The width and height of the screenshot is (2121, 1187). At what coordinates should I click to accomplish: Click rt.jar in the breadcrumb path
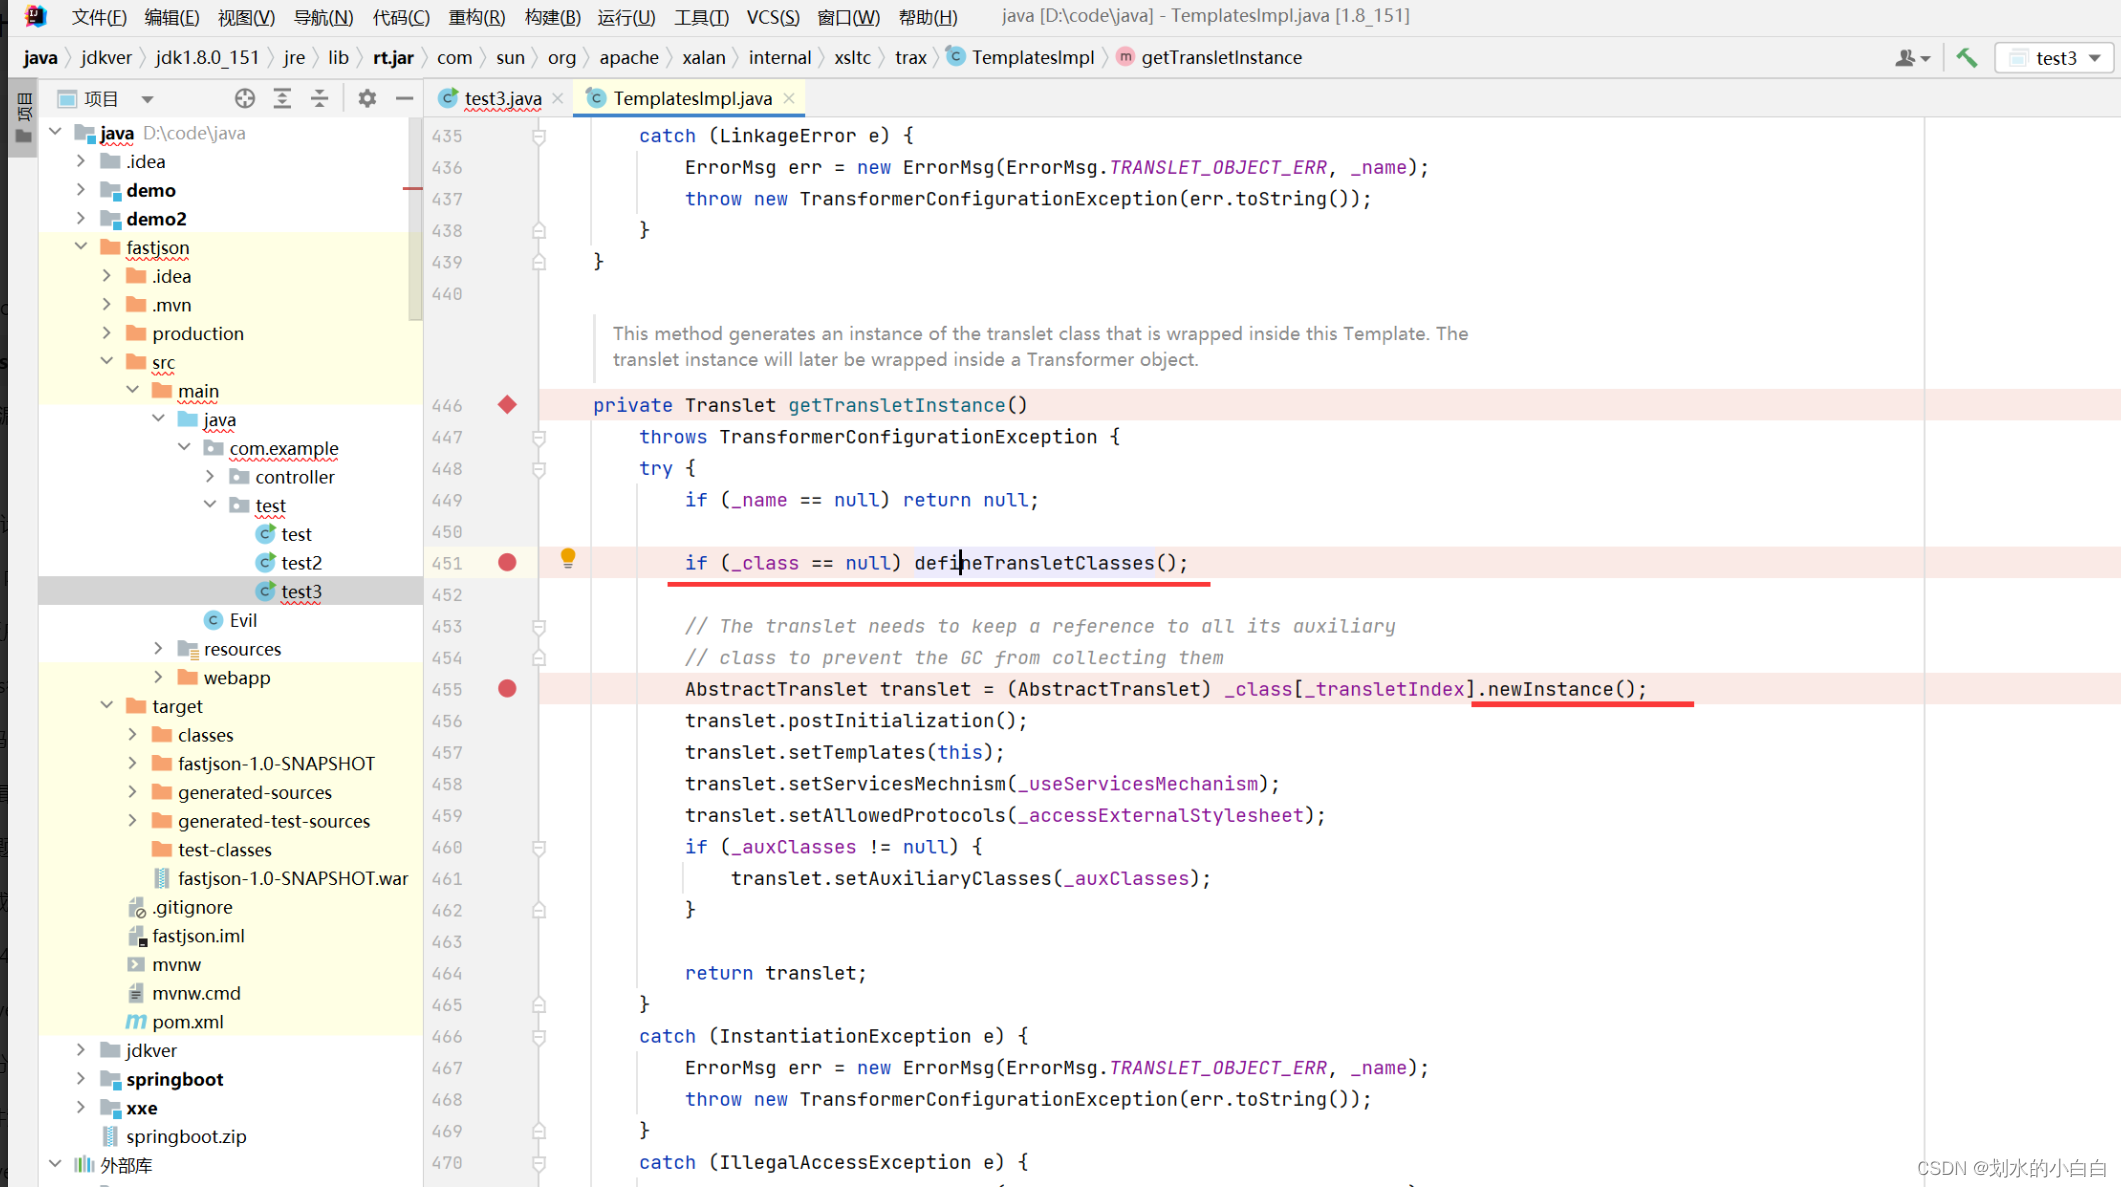click(x=393, y=58)
